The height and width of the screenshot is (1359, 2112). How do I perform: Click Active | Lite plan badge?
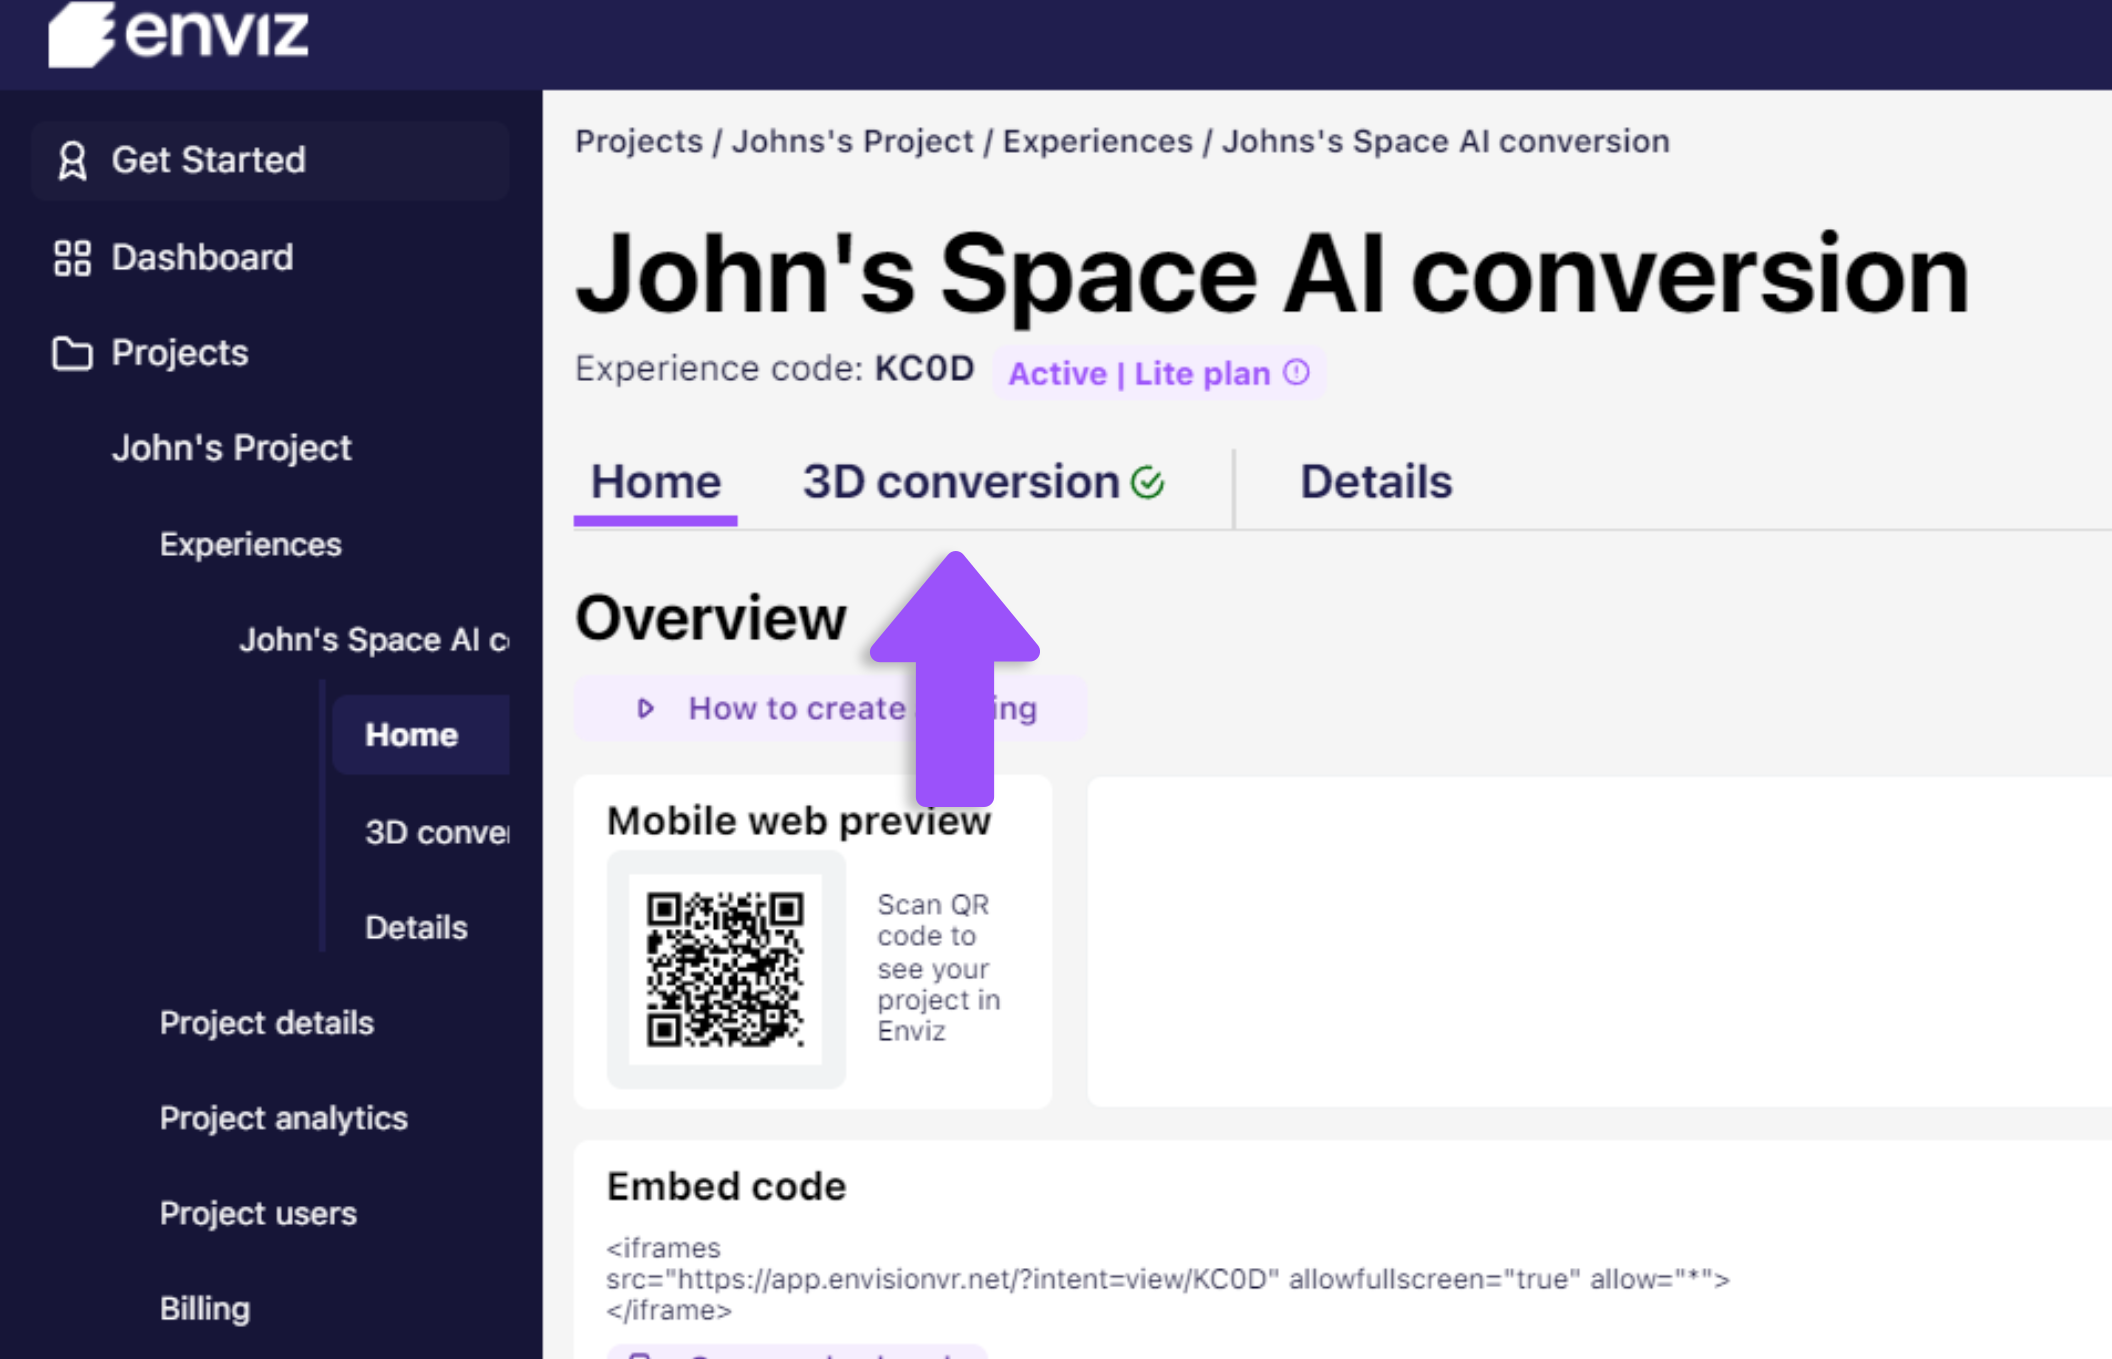[x=1159, y=373]
